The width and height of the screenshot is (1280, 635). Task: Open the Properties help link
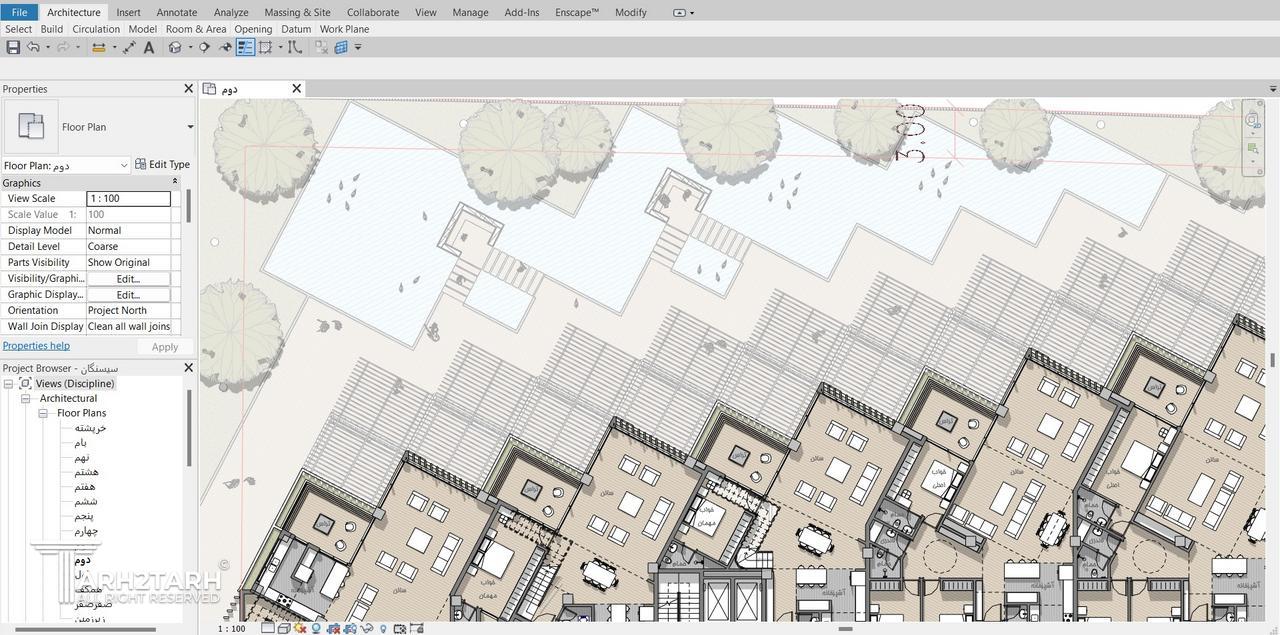[36, 346]
